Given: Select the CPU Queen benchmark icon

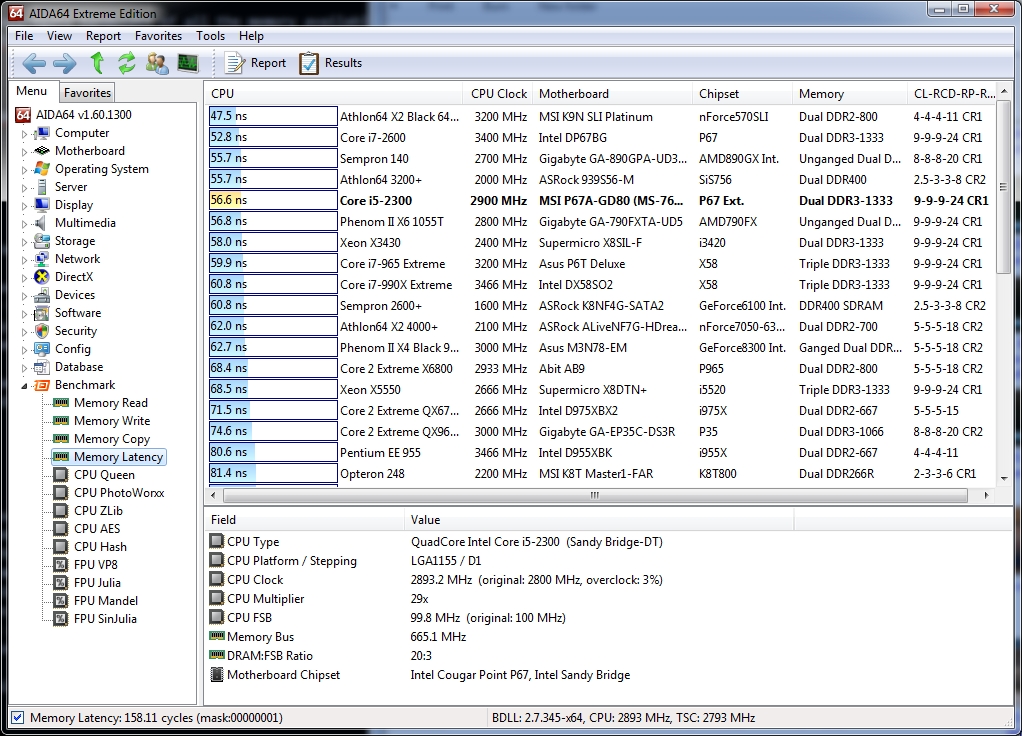Looking at the screenshot, I should click(x=61, y=475).
